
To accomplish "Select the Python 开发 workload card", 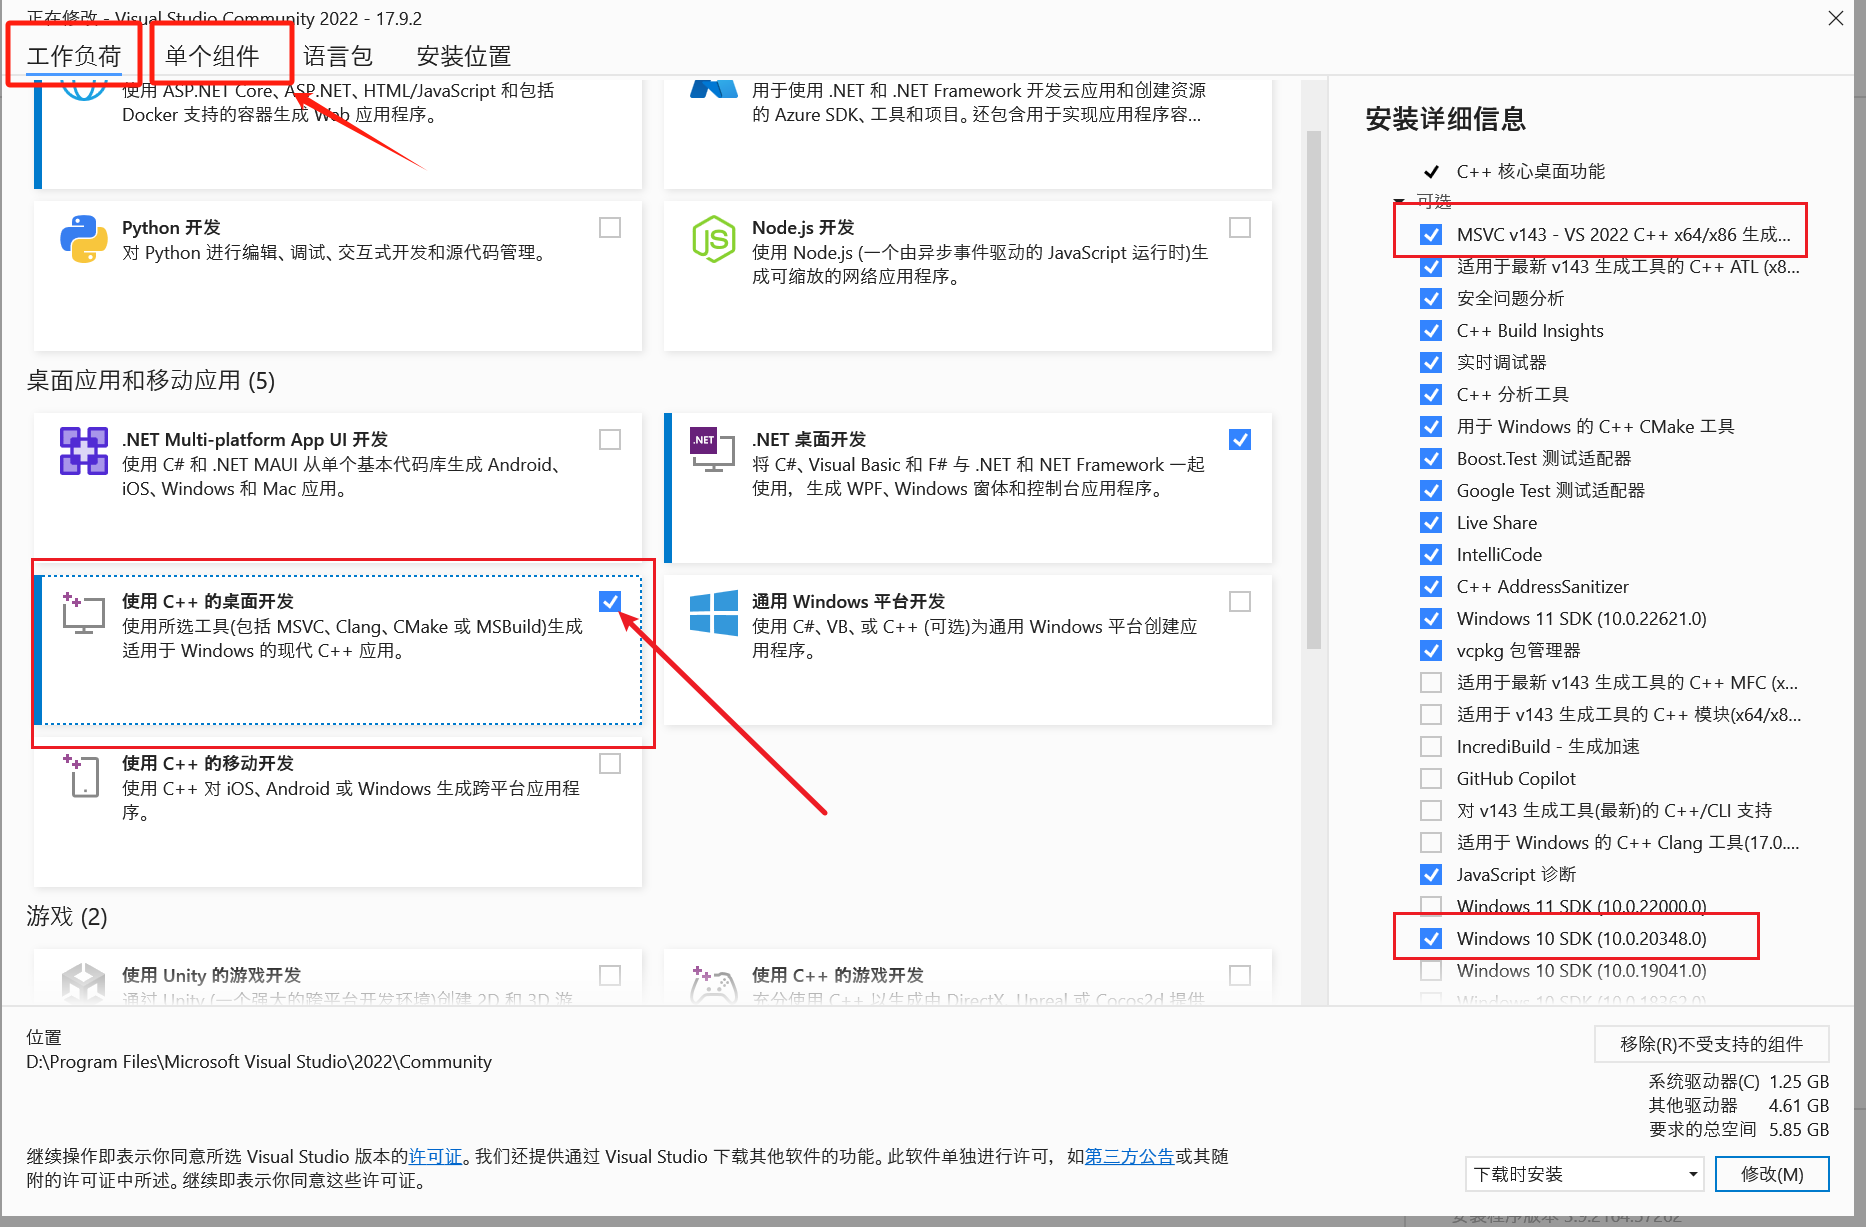I will [338, 276].
